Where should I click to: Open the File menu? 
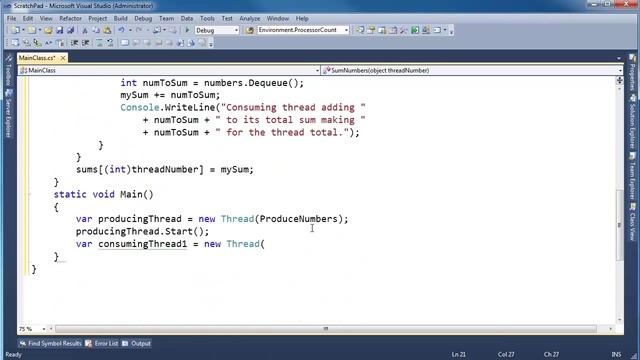point(11,18)
